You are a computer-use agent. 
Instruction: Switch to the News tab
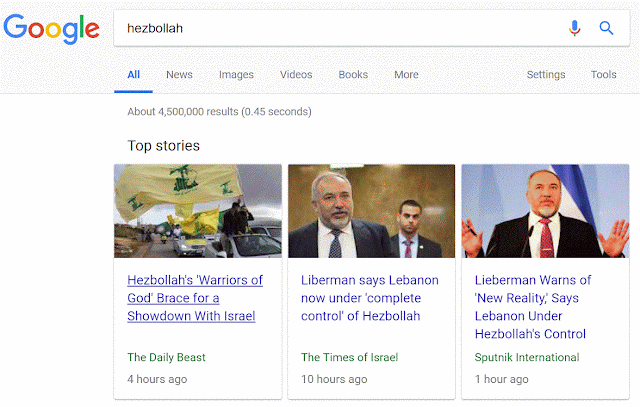(179, 75)
